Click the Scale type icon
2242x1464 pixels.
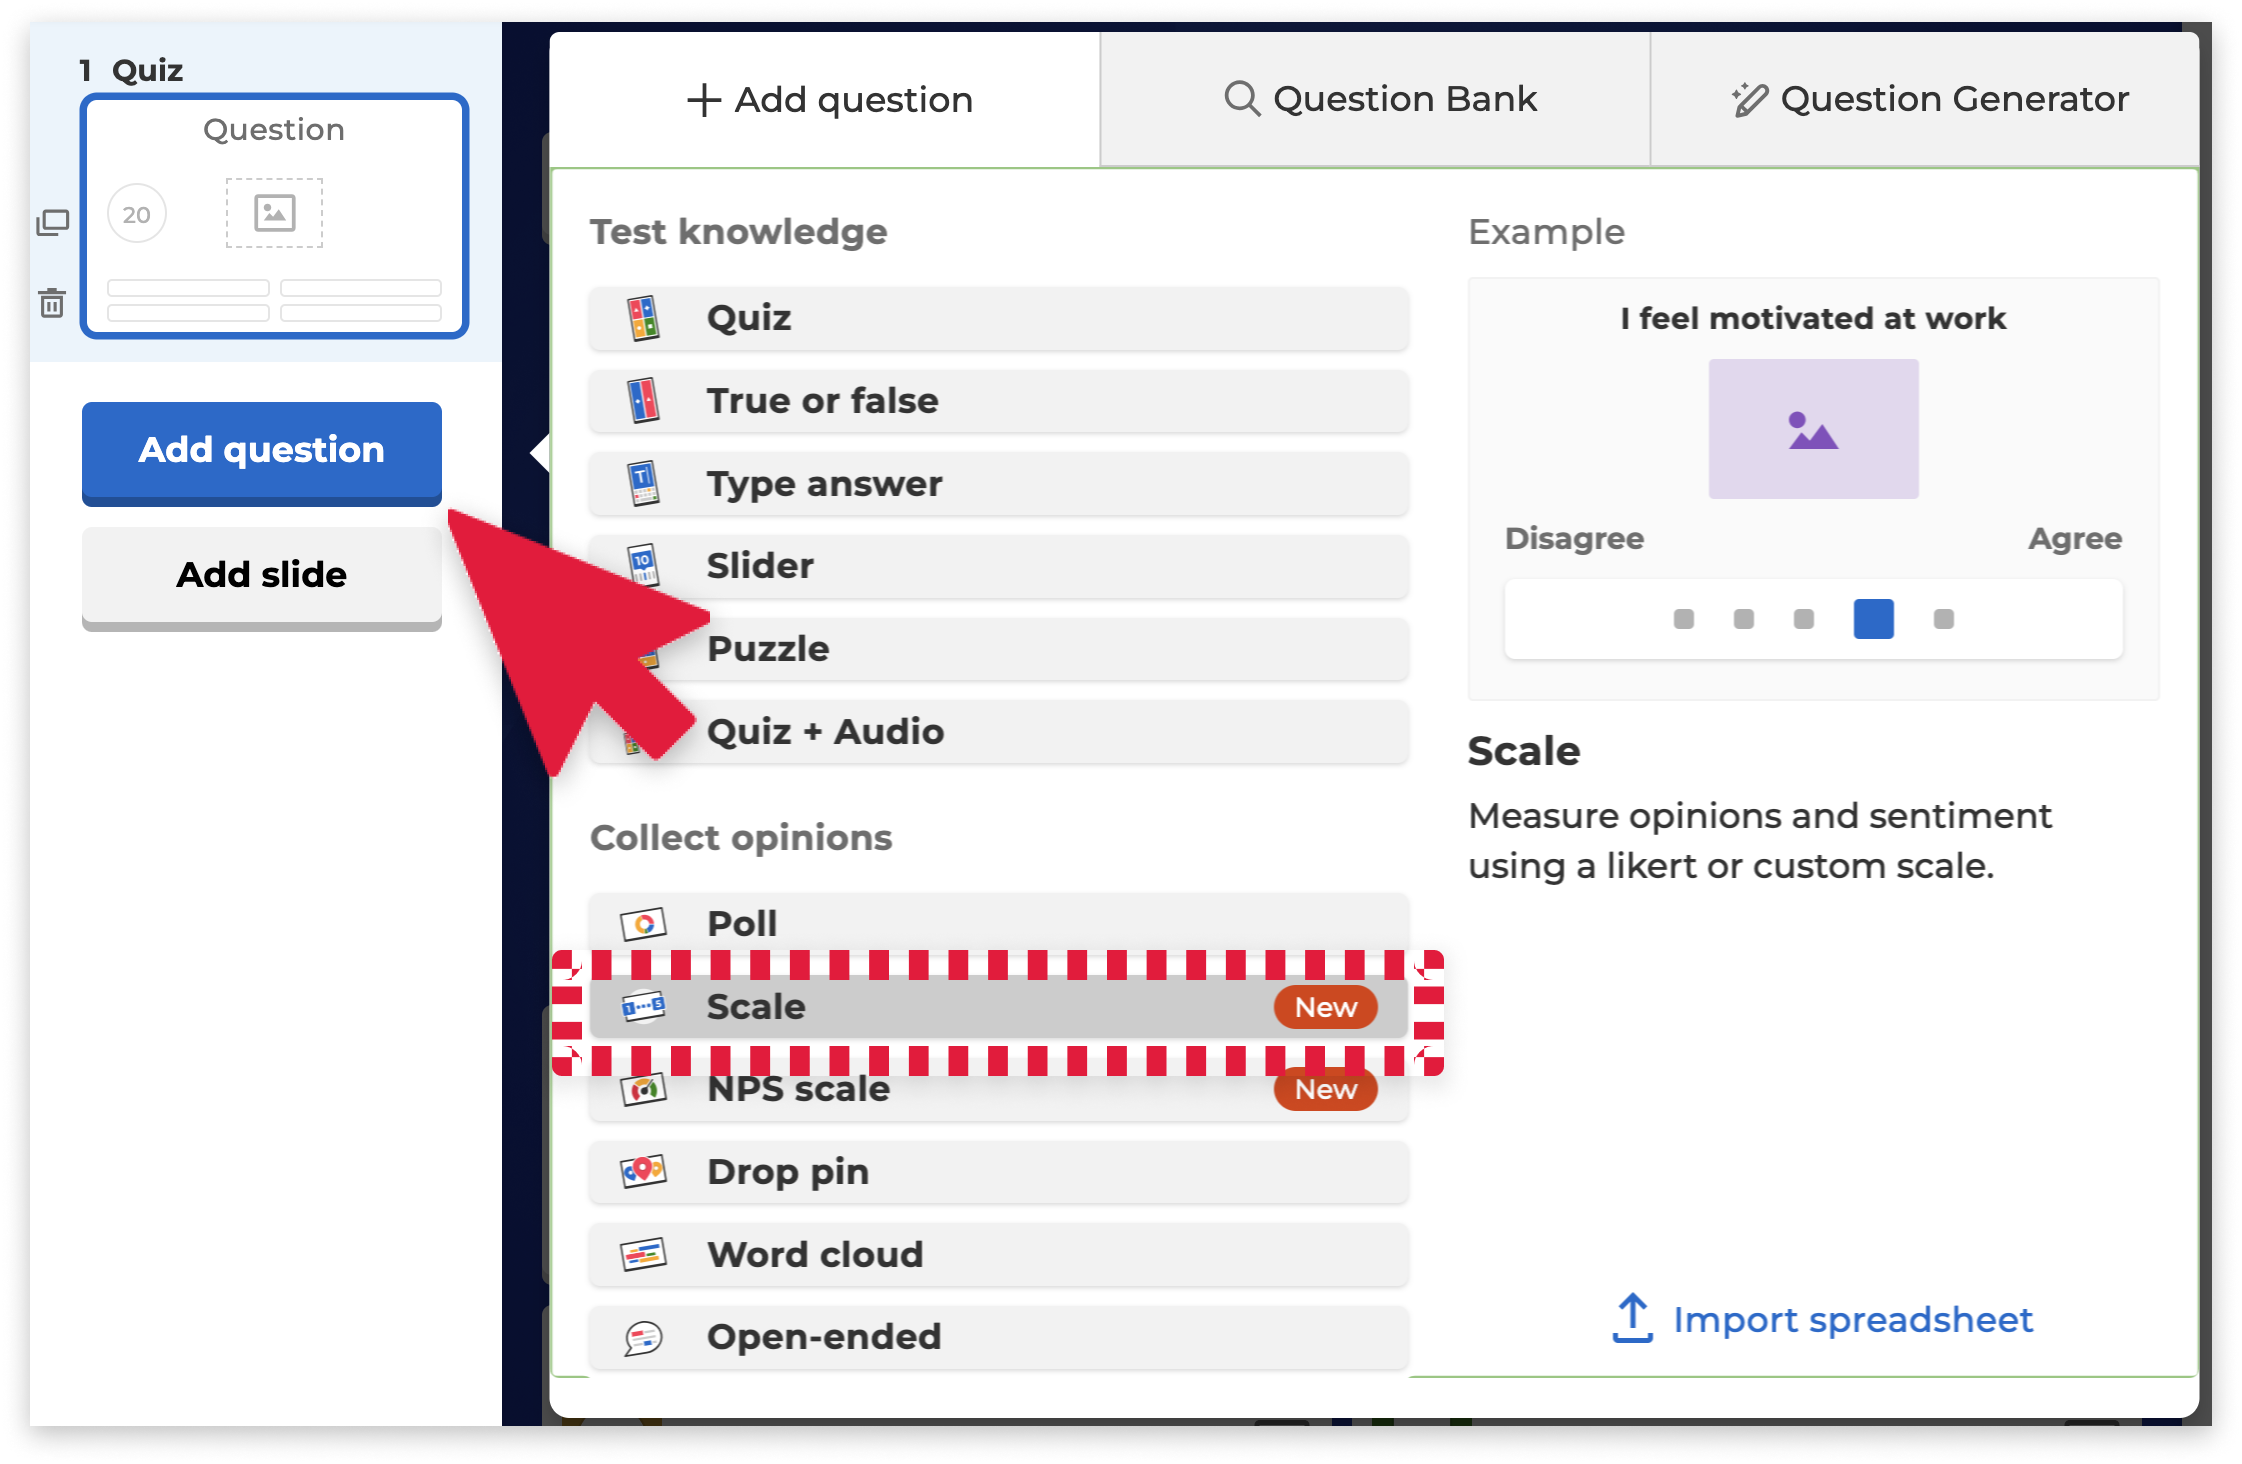(643, 1007)
